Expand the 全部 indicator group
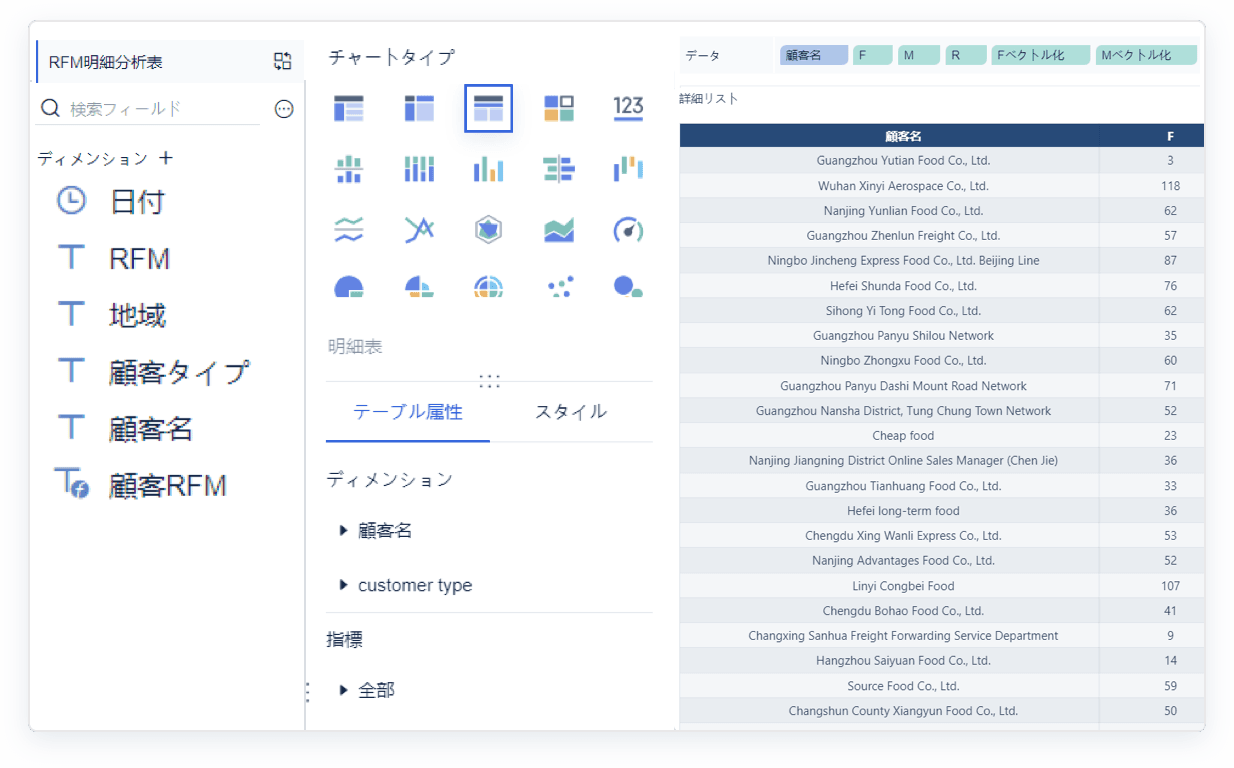This screenshot has height=768, width=1234. coord(344,690)
